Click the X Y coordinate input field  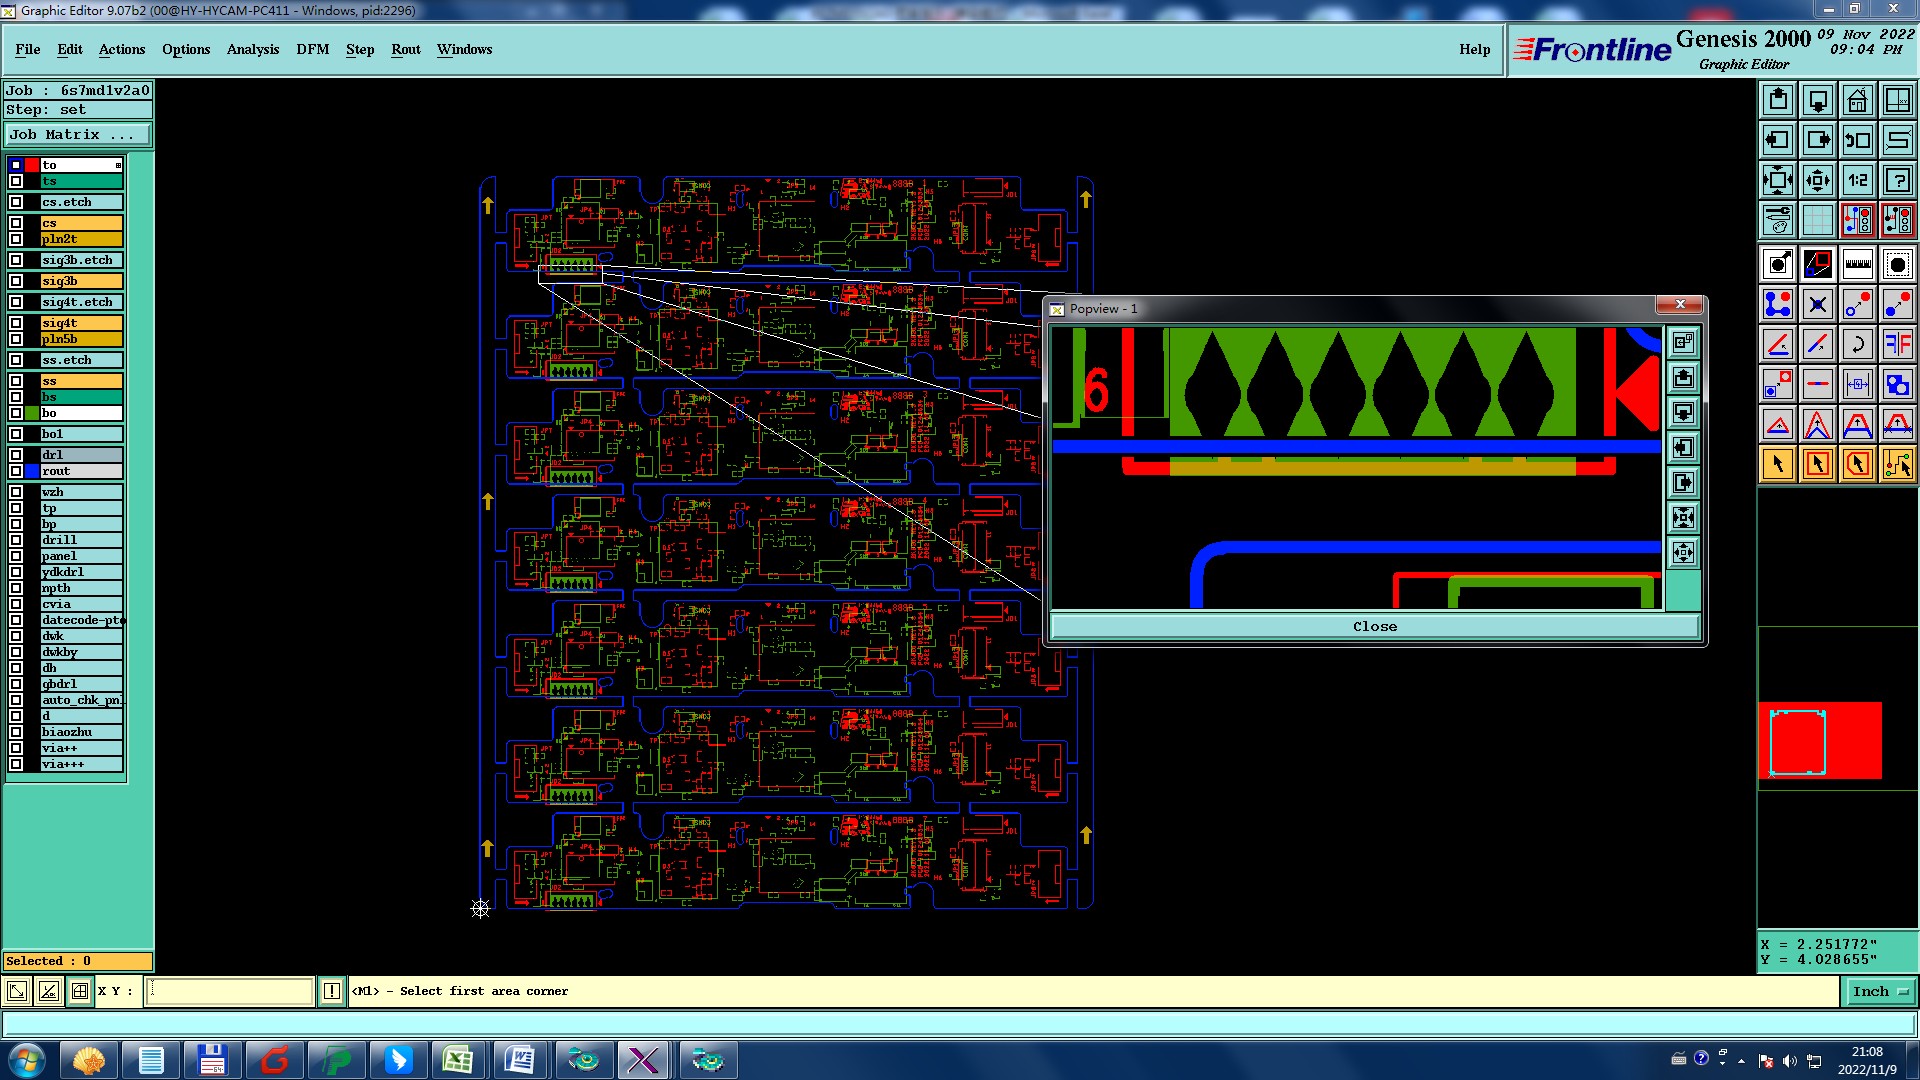[230, 991]
